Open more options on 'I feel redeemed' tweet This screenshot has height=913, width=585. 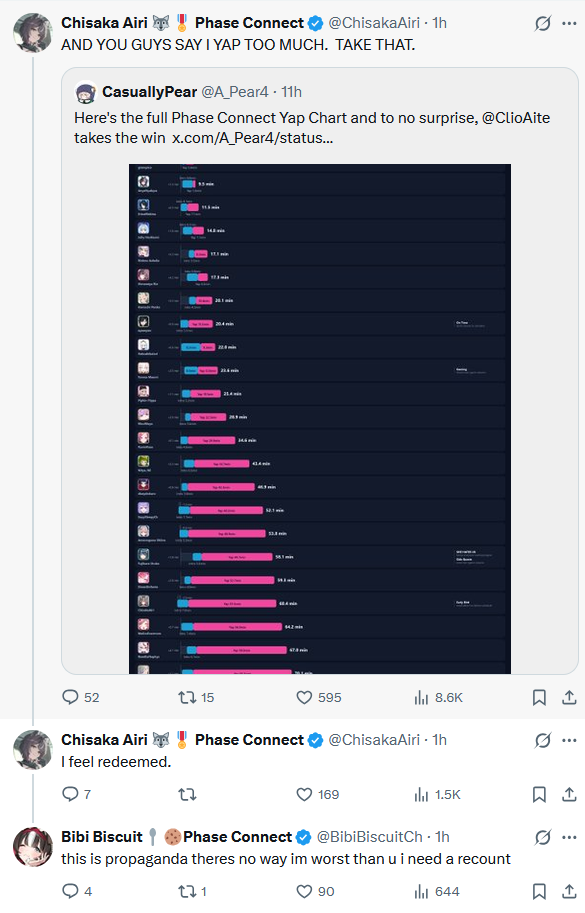[569, 740]
